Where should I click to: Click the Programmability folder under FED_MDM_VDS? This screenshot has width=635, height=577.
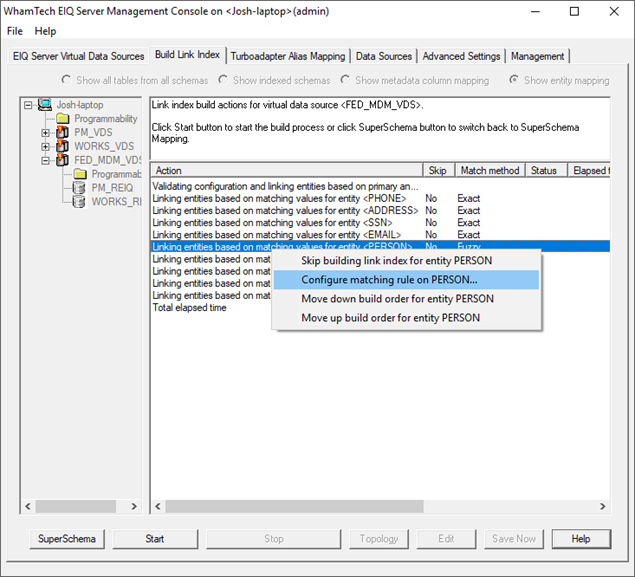click(x=80, y=174)
